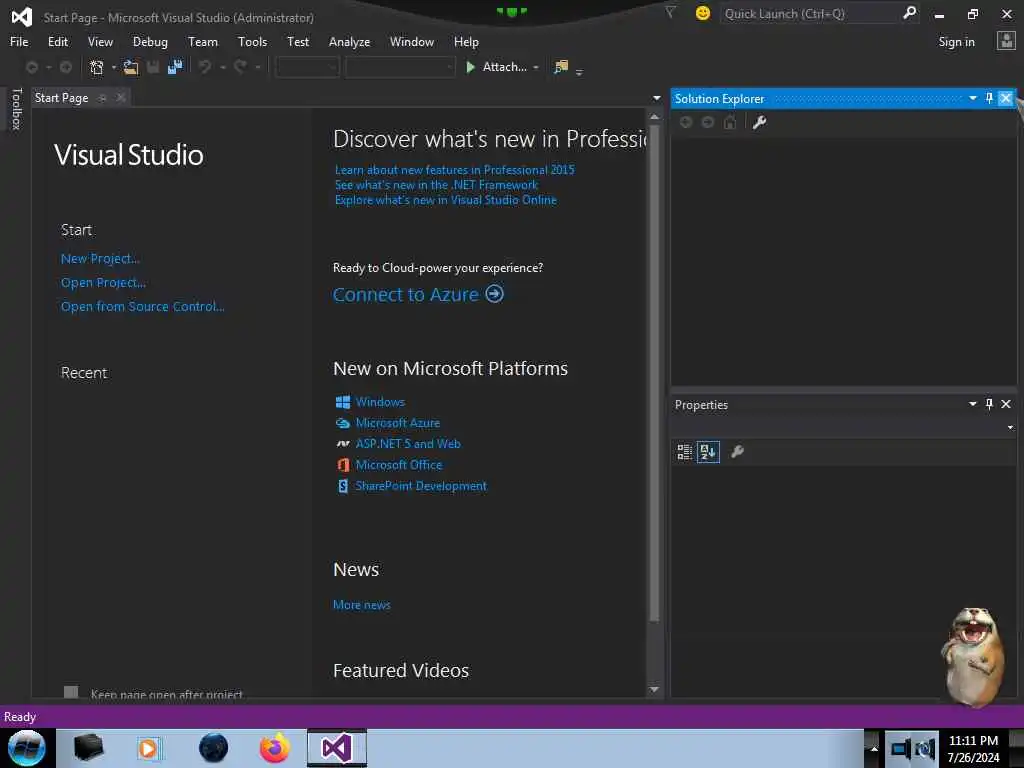The width and height of the screenshot is (1024, 768).
Task: Click the Navigate Forward toolbar icon
Action: coord(66,67)
